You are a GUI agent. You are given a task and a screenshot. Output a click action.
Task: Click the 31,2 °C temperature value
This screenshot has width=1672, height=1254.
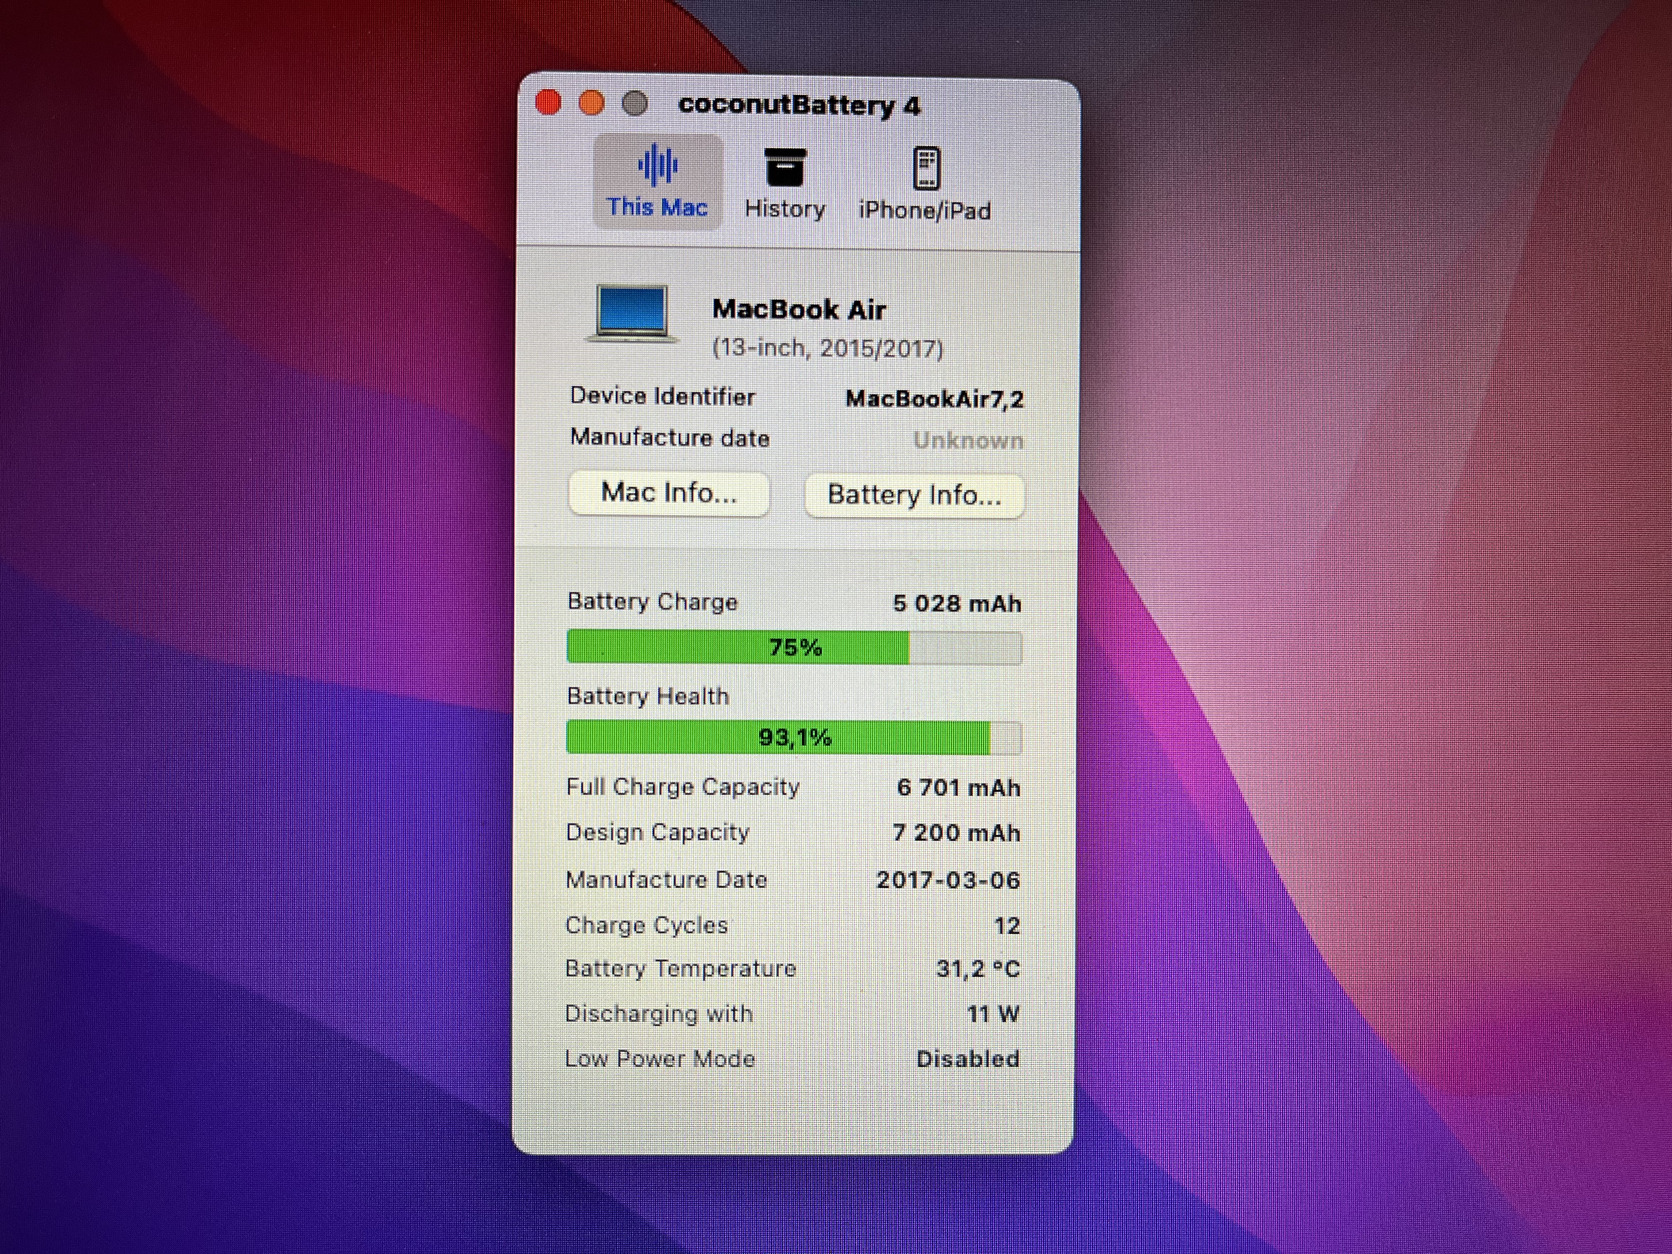click(978, 969)
